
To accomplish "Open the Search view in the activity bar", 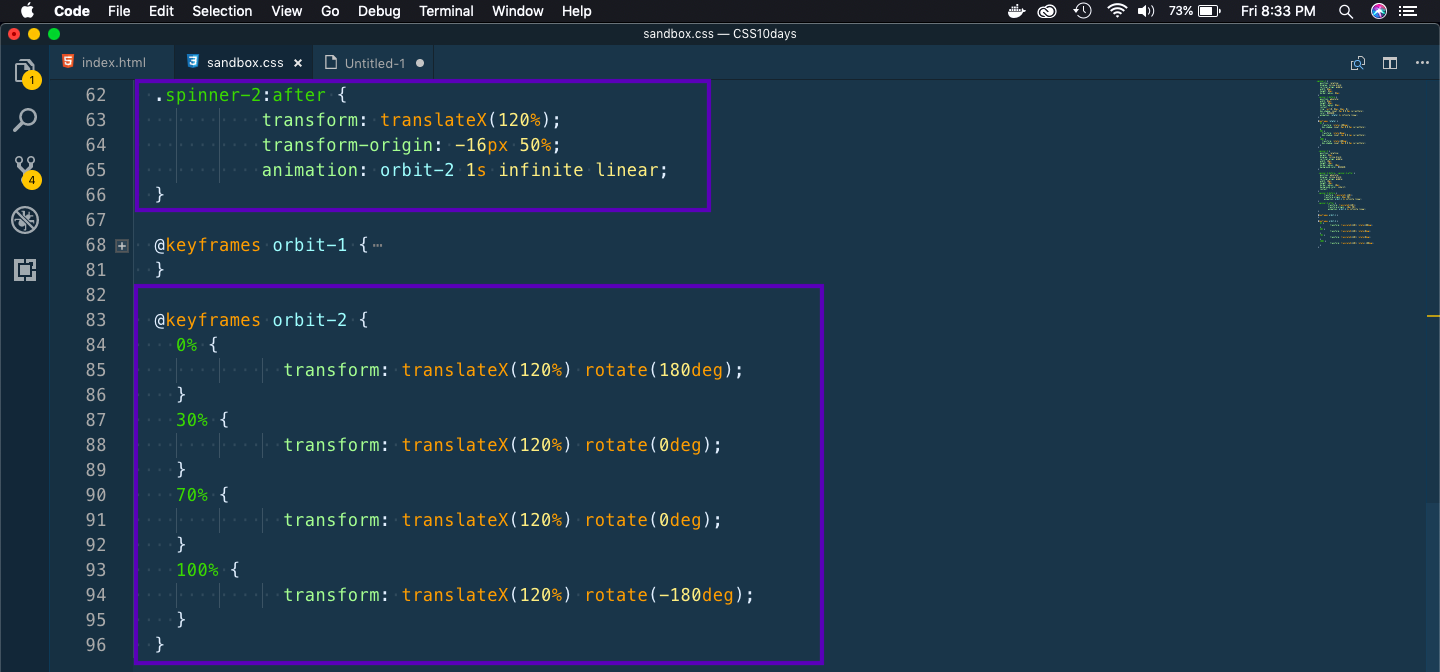I will (x=25, y=121).
